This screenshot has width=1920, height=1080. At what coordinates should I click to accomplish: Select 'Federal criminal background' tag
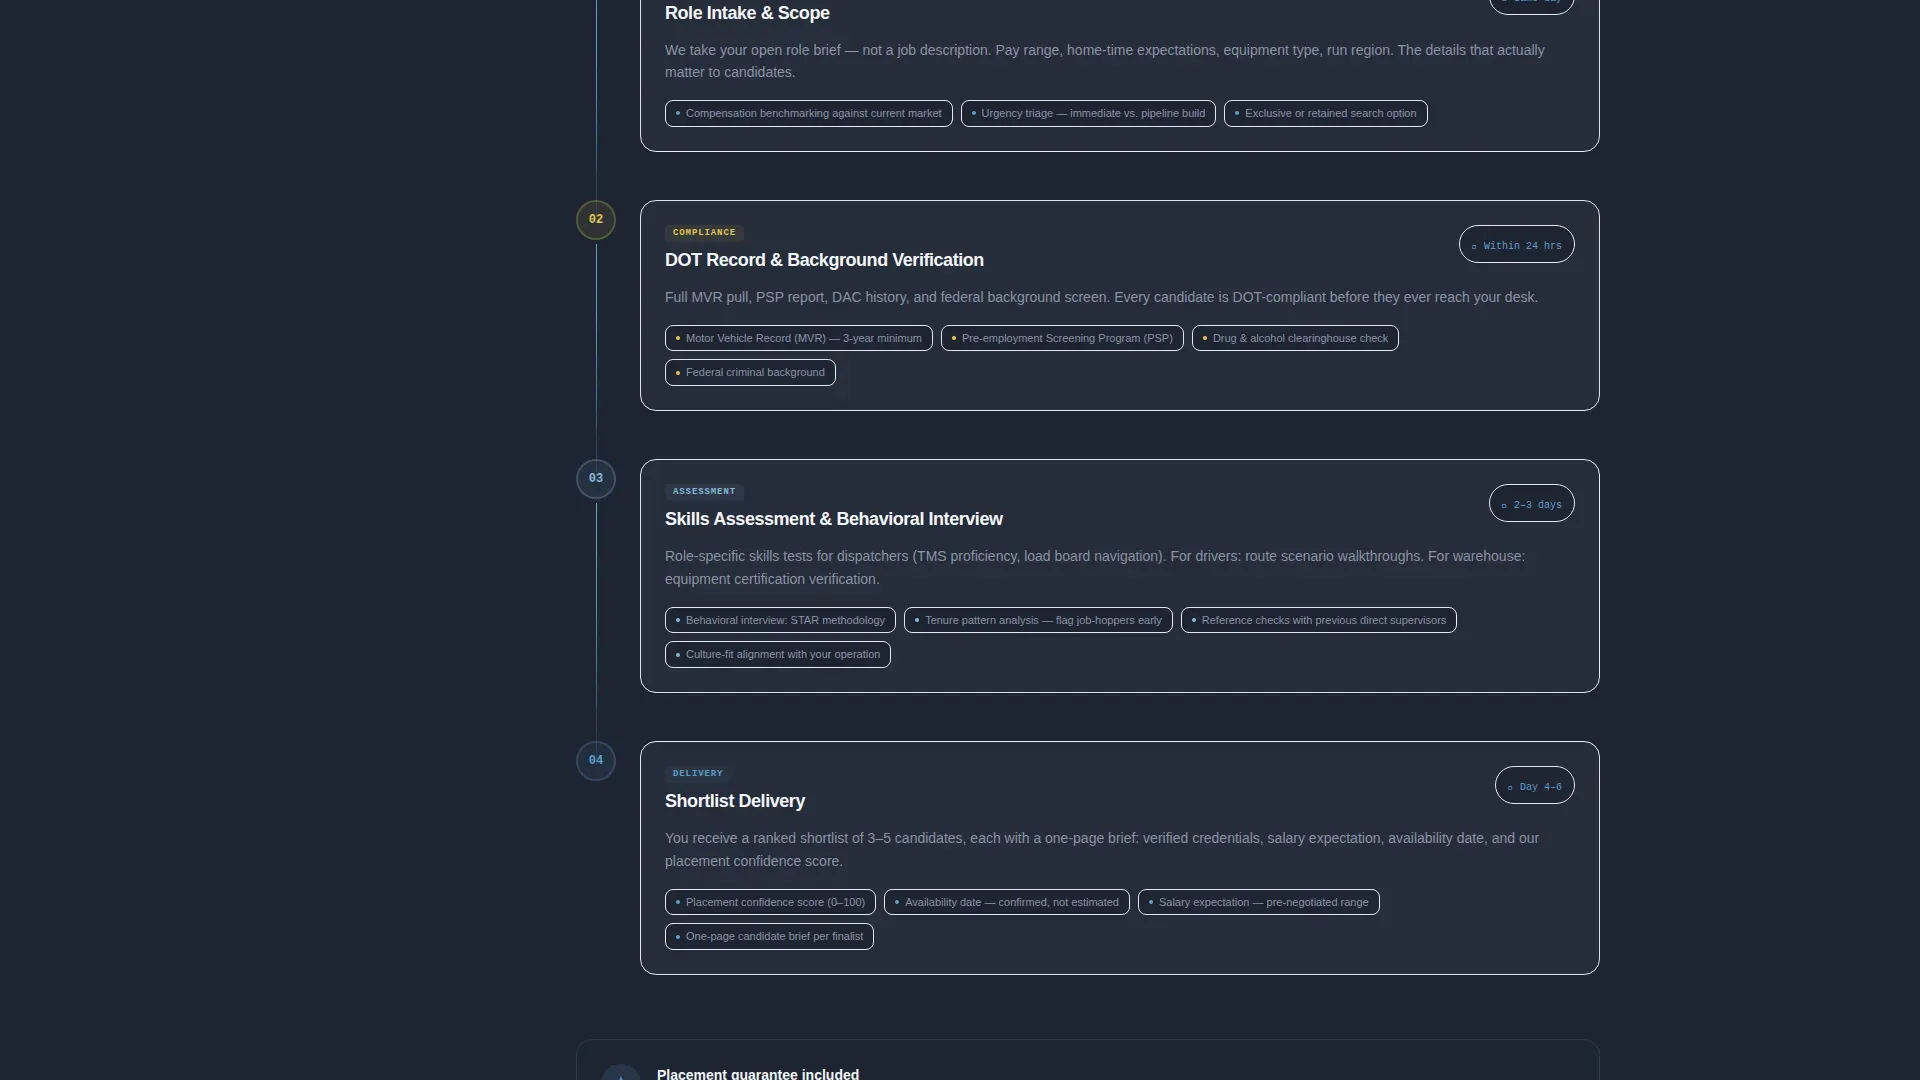[750, 373]
